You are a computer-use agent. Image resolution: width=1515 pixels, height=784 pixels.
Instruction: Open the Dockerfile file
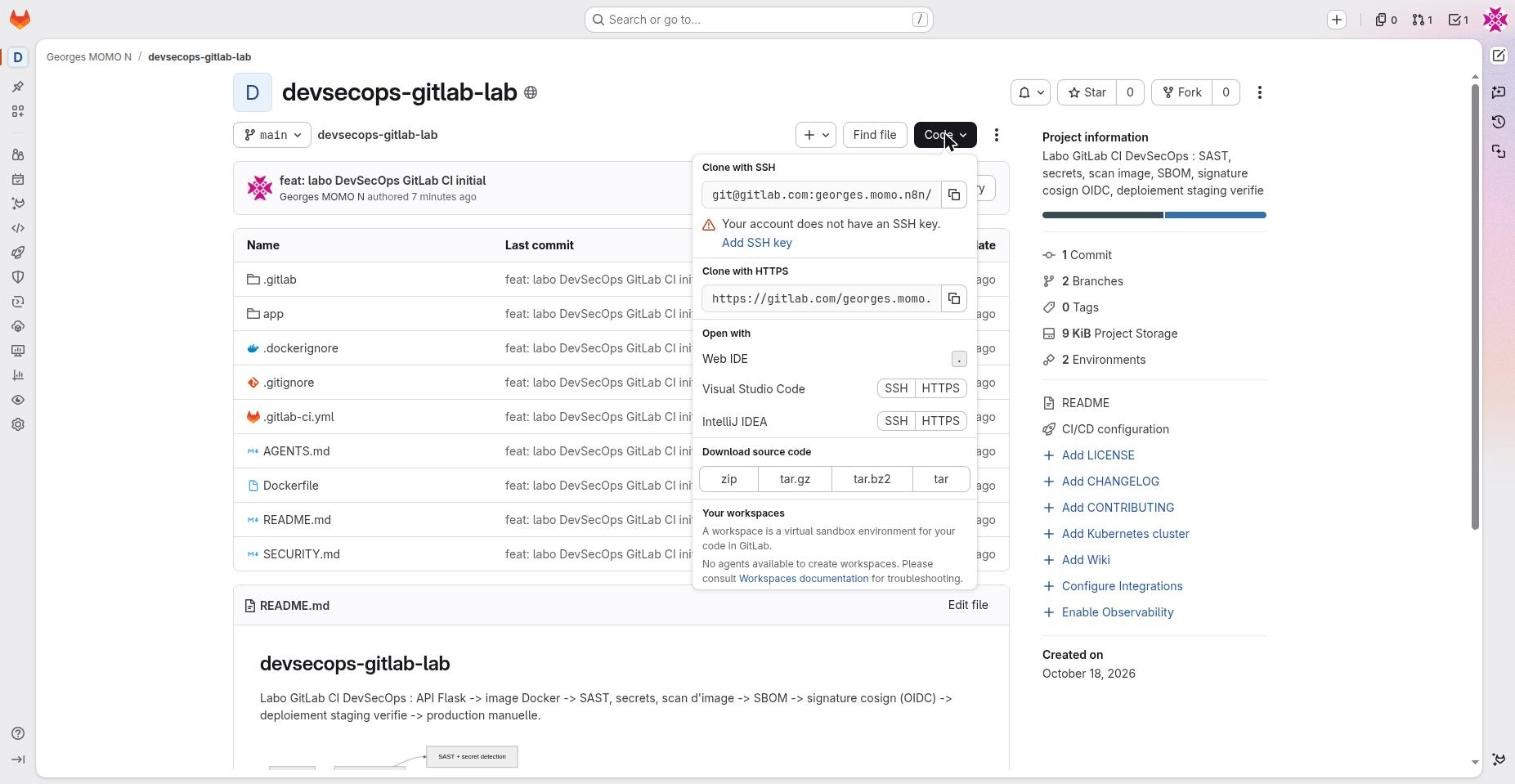point(290,486)
